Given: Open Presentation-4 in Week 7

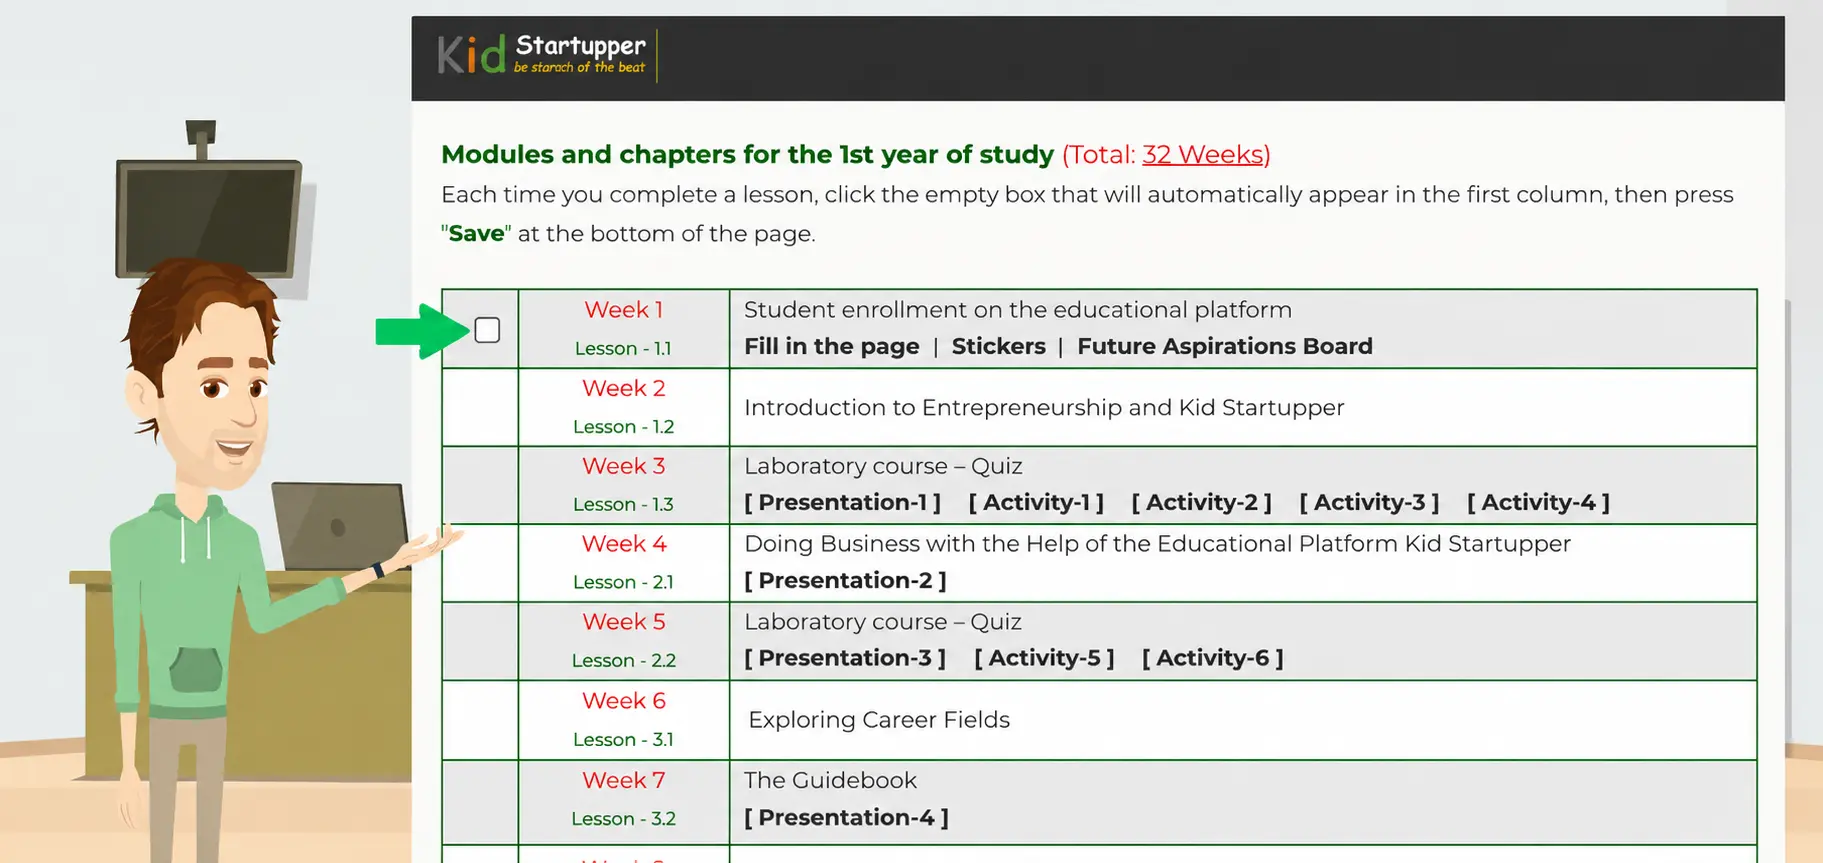Looking at the screenshot, I should (x=846, y=817).
